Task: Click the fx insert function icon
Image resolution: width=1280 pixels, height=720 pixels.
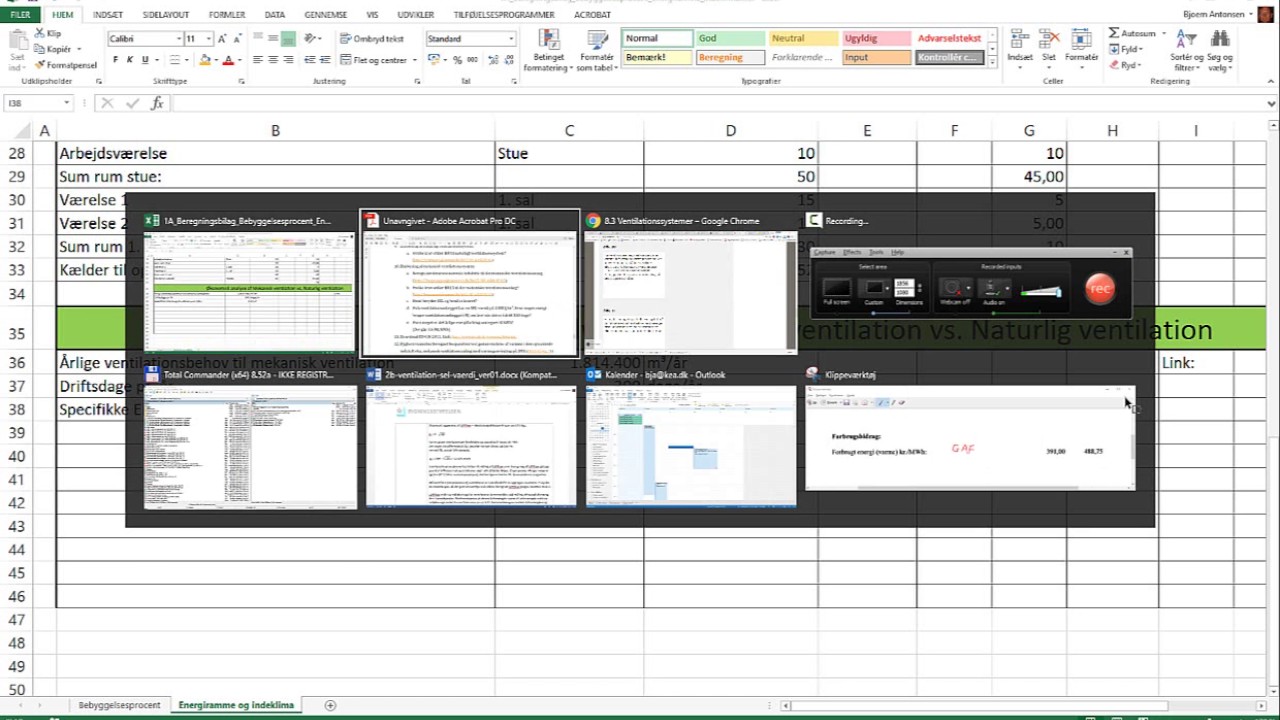Action: pyautogui.click(x=157, y=103)
